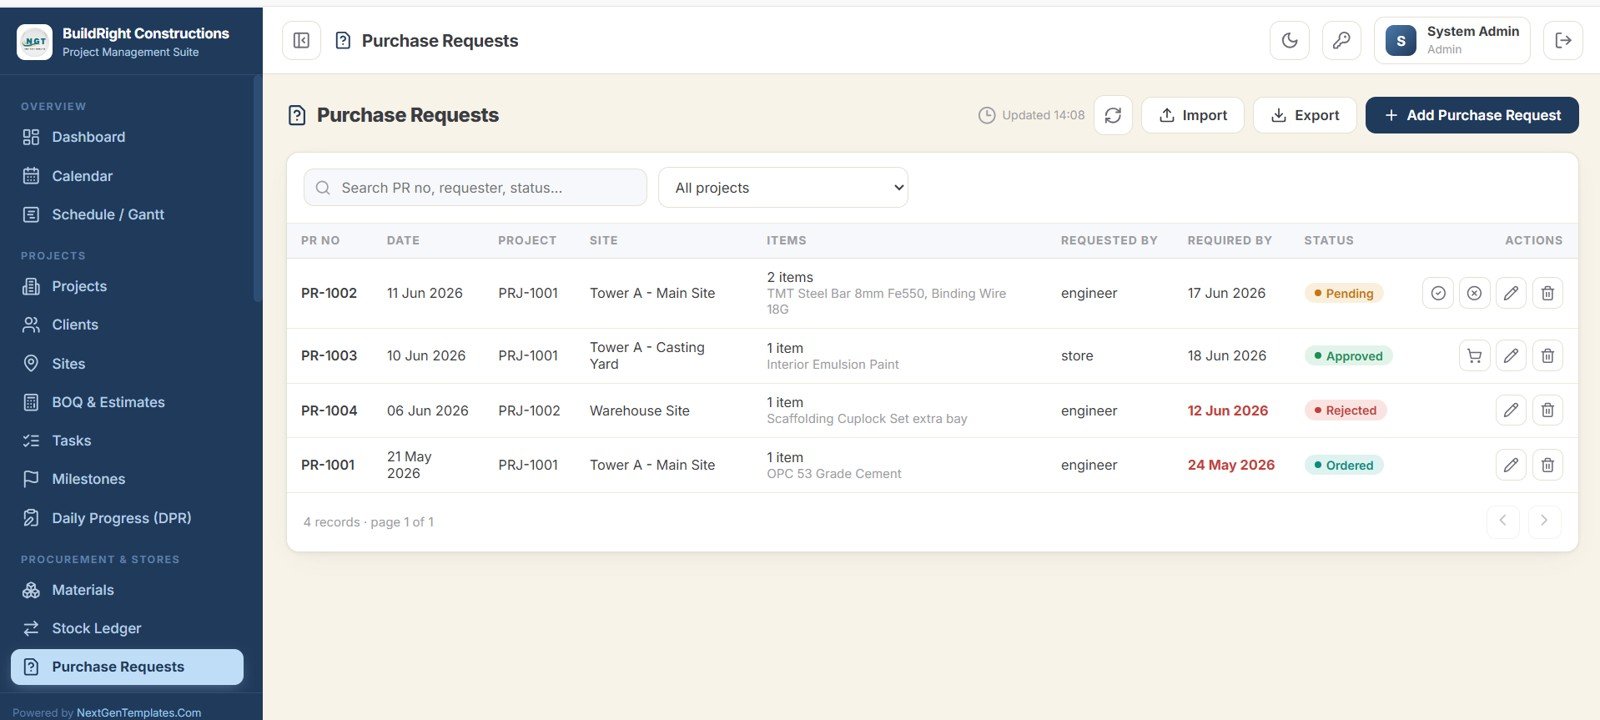Approve PR-1002 with the check icon
The width and height of the screenshot is (1600, 720).
[x=1438, y=293]
